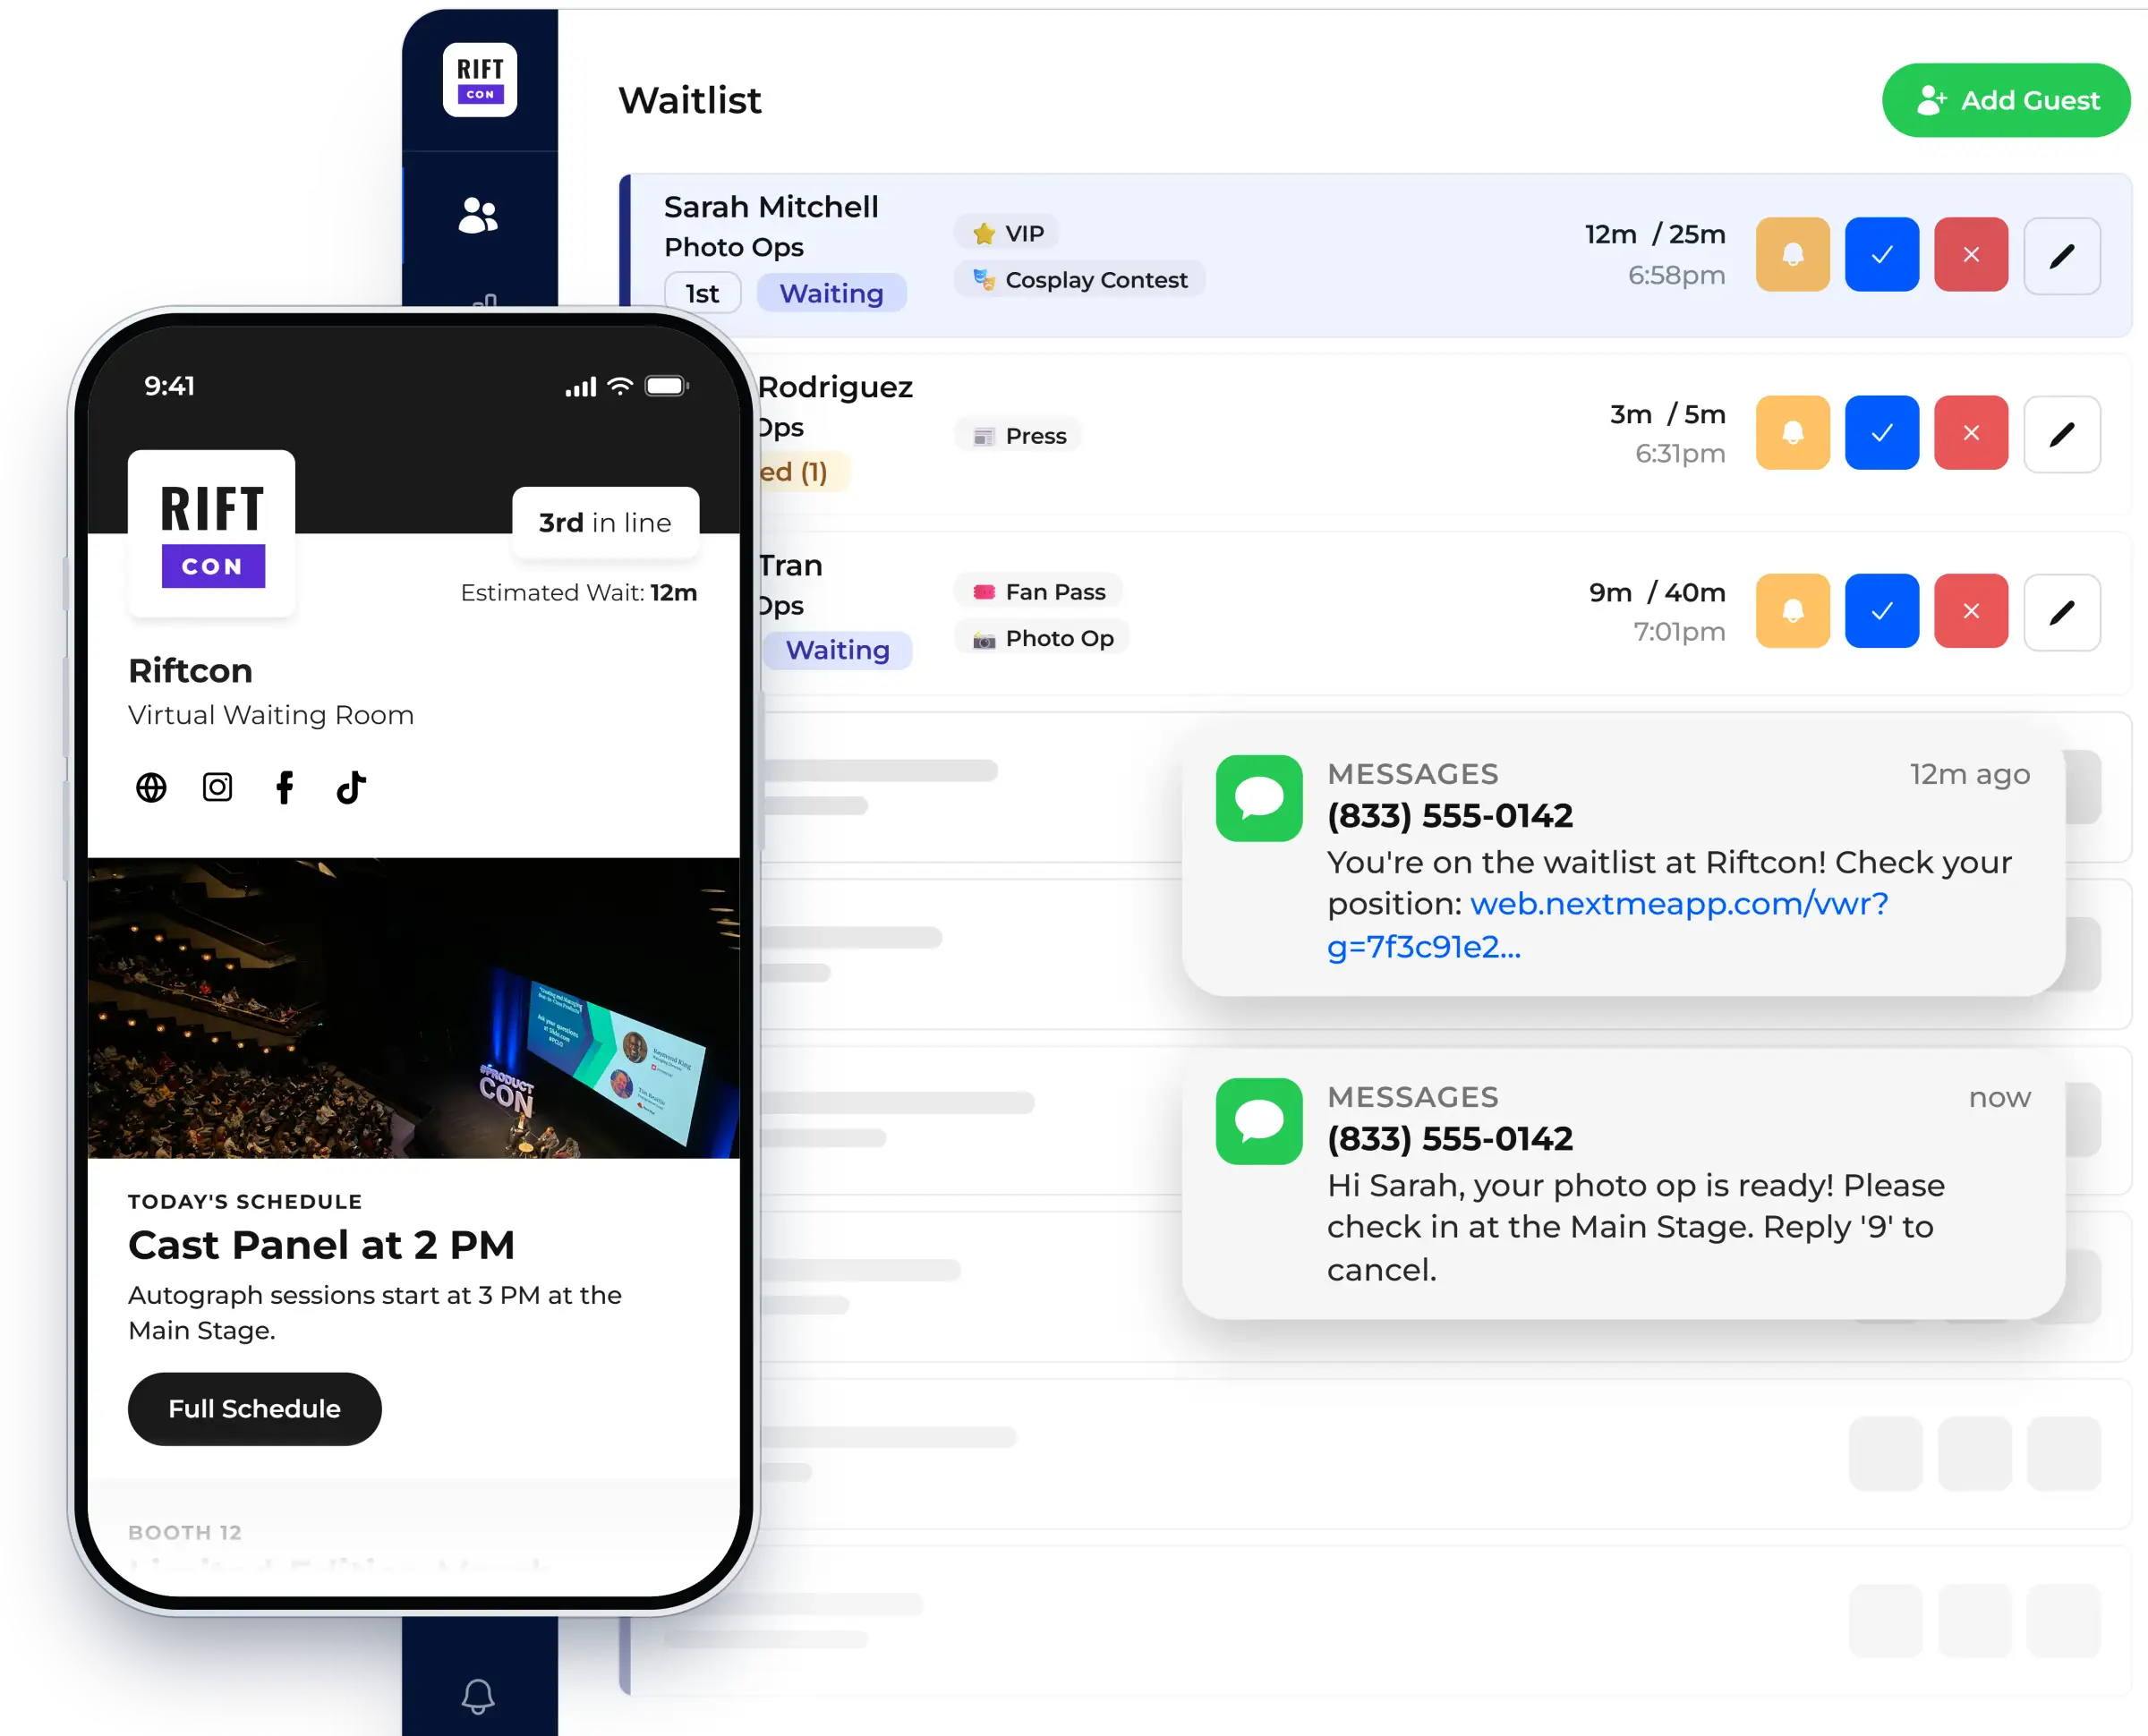The image size is (2148, 1736).
Task: Click the 9m / 40m wait time
Action: (1657, 592)
